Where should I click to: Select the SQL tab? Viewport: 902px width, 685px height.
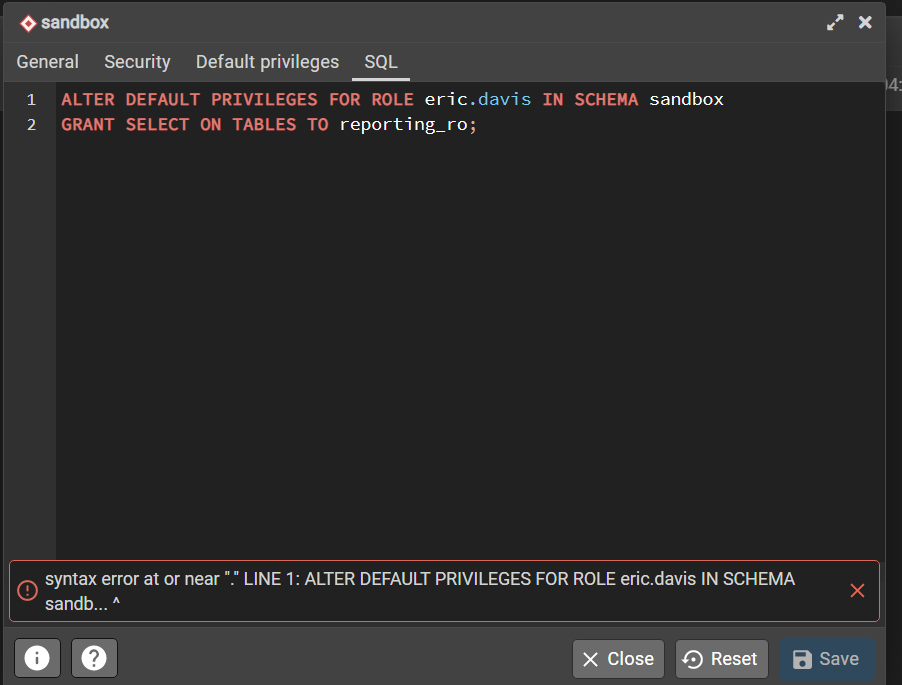point(381,62)
